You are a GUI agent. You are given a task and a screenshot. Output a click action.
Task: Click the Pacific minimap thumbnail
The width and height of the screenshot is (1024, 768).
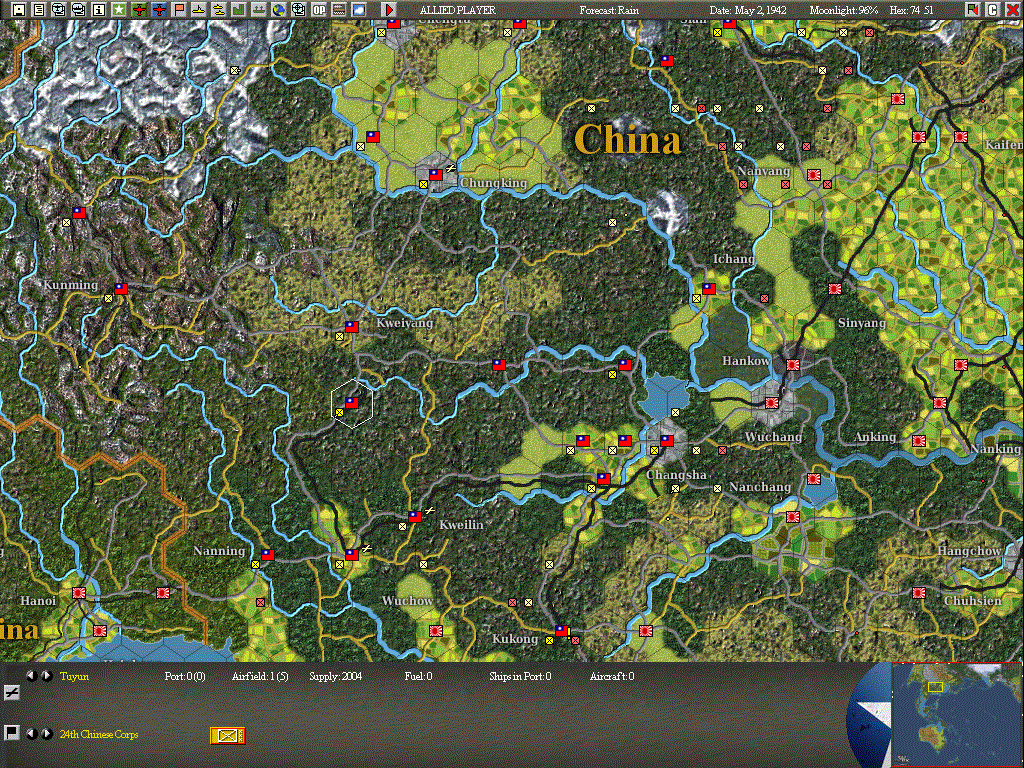tap(955, 714)
